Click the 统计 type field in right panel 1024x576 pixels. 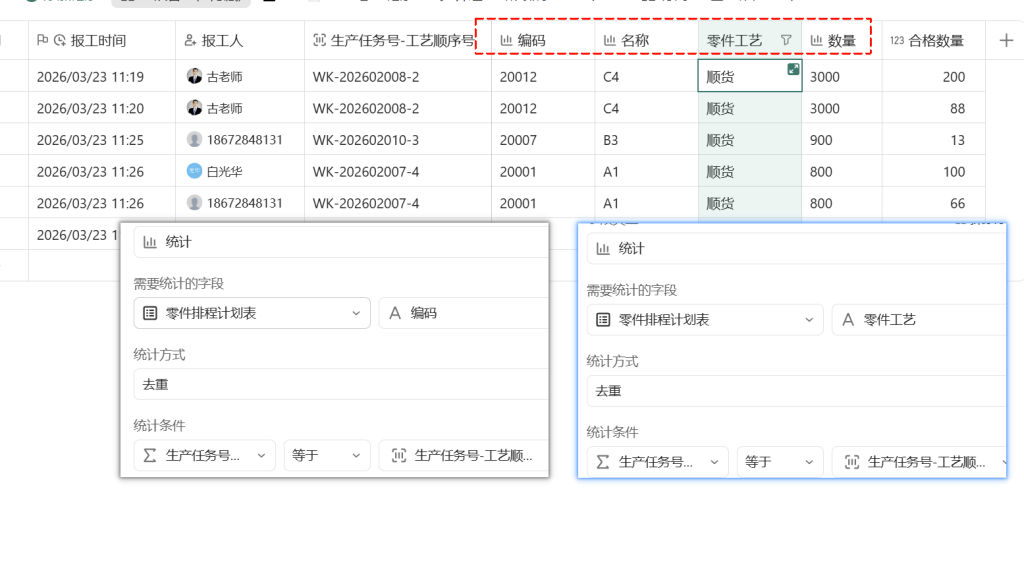pyautogui.click(x=796, y=249)
